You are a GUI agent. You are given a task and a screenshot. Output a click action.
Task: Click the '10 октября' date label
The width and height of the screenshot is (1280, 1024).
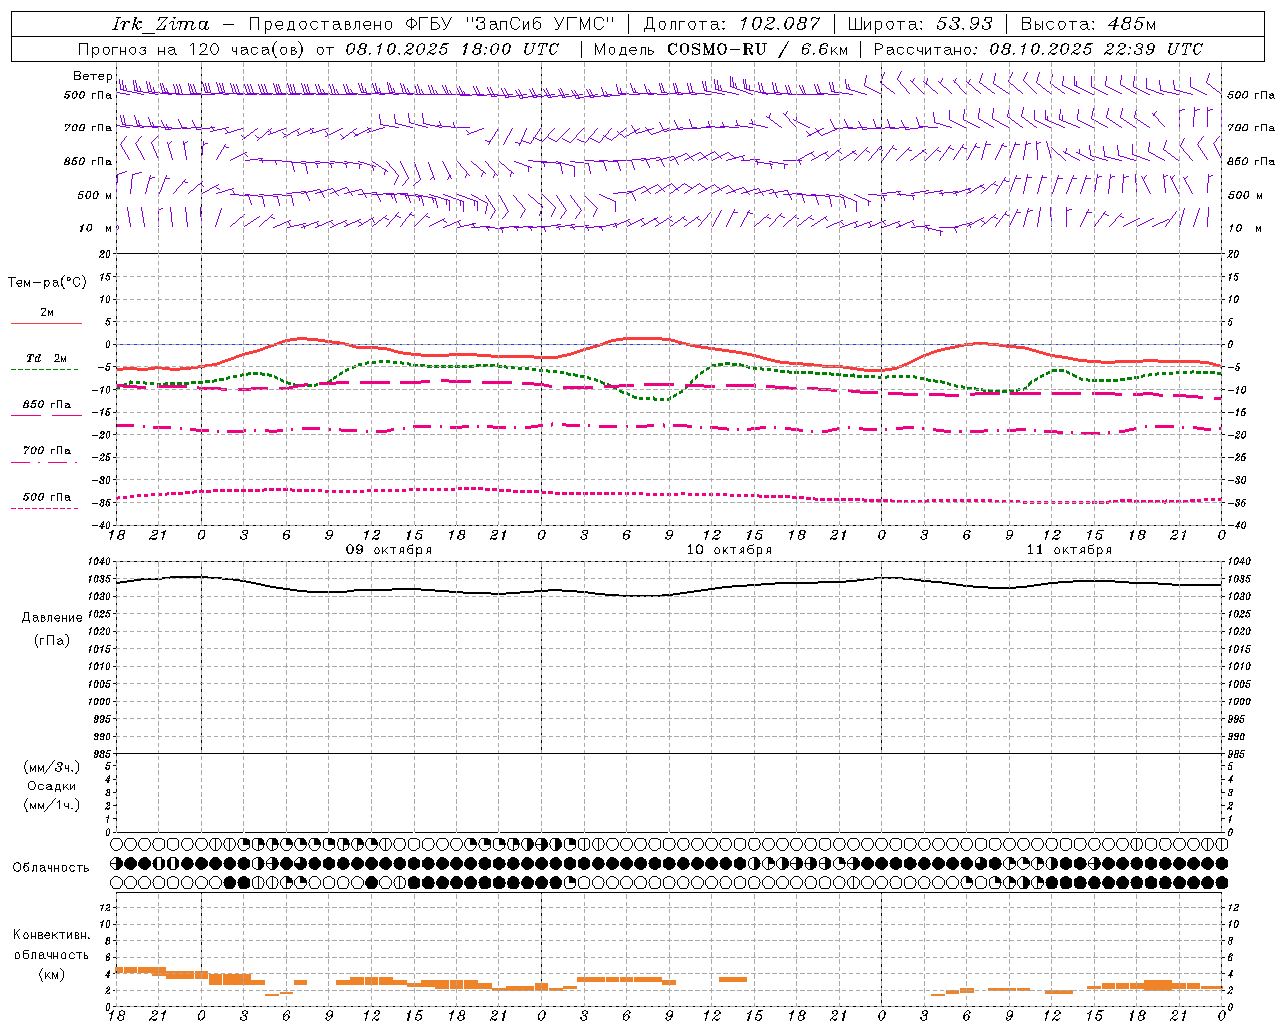point(729,550)
